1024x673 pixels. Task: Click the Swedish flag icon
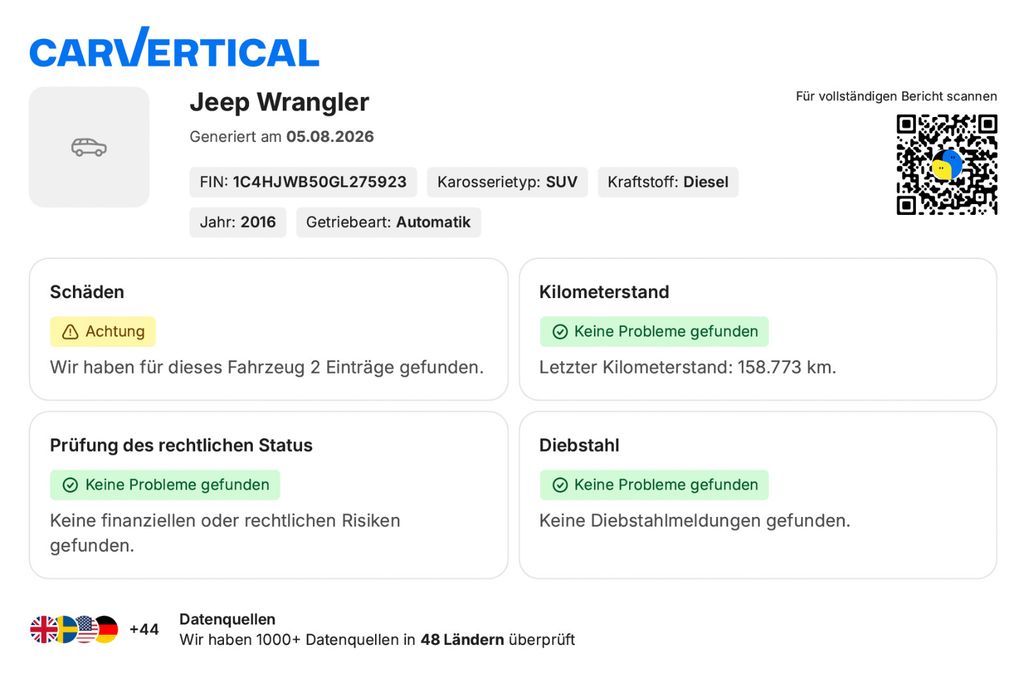point(66,629)
